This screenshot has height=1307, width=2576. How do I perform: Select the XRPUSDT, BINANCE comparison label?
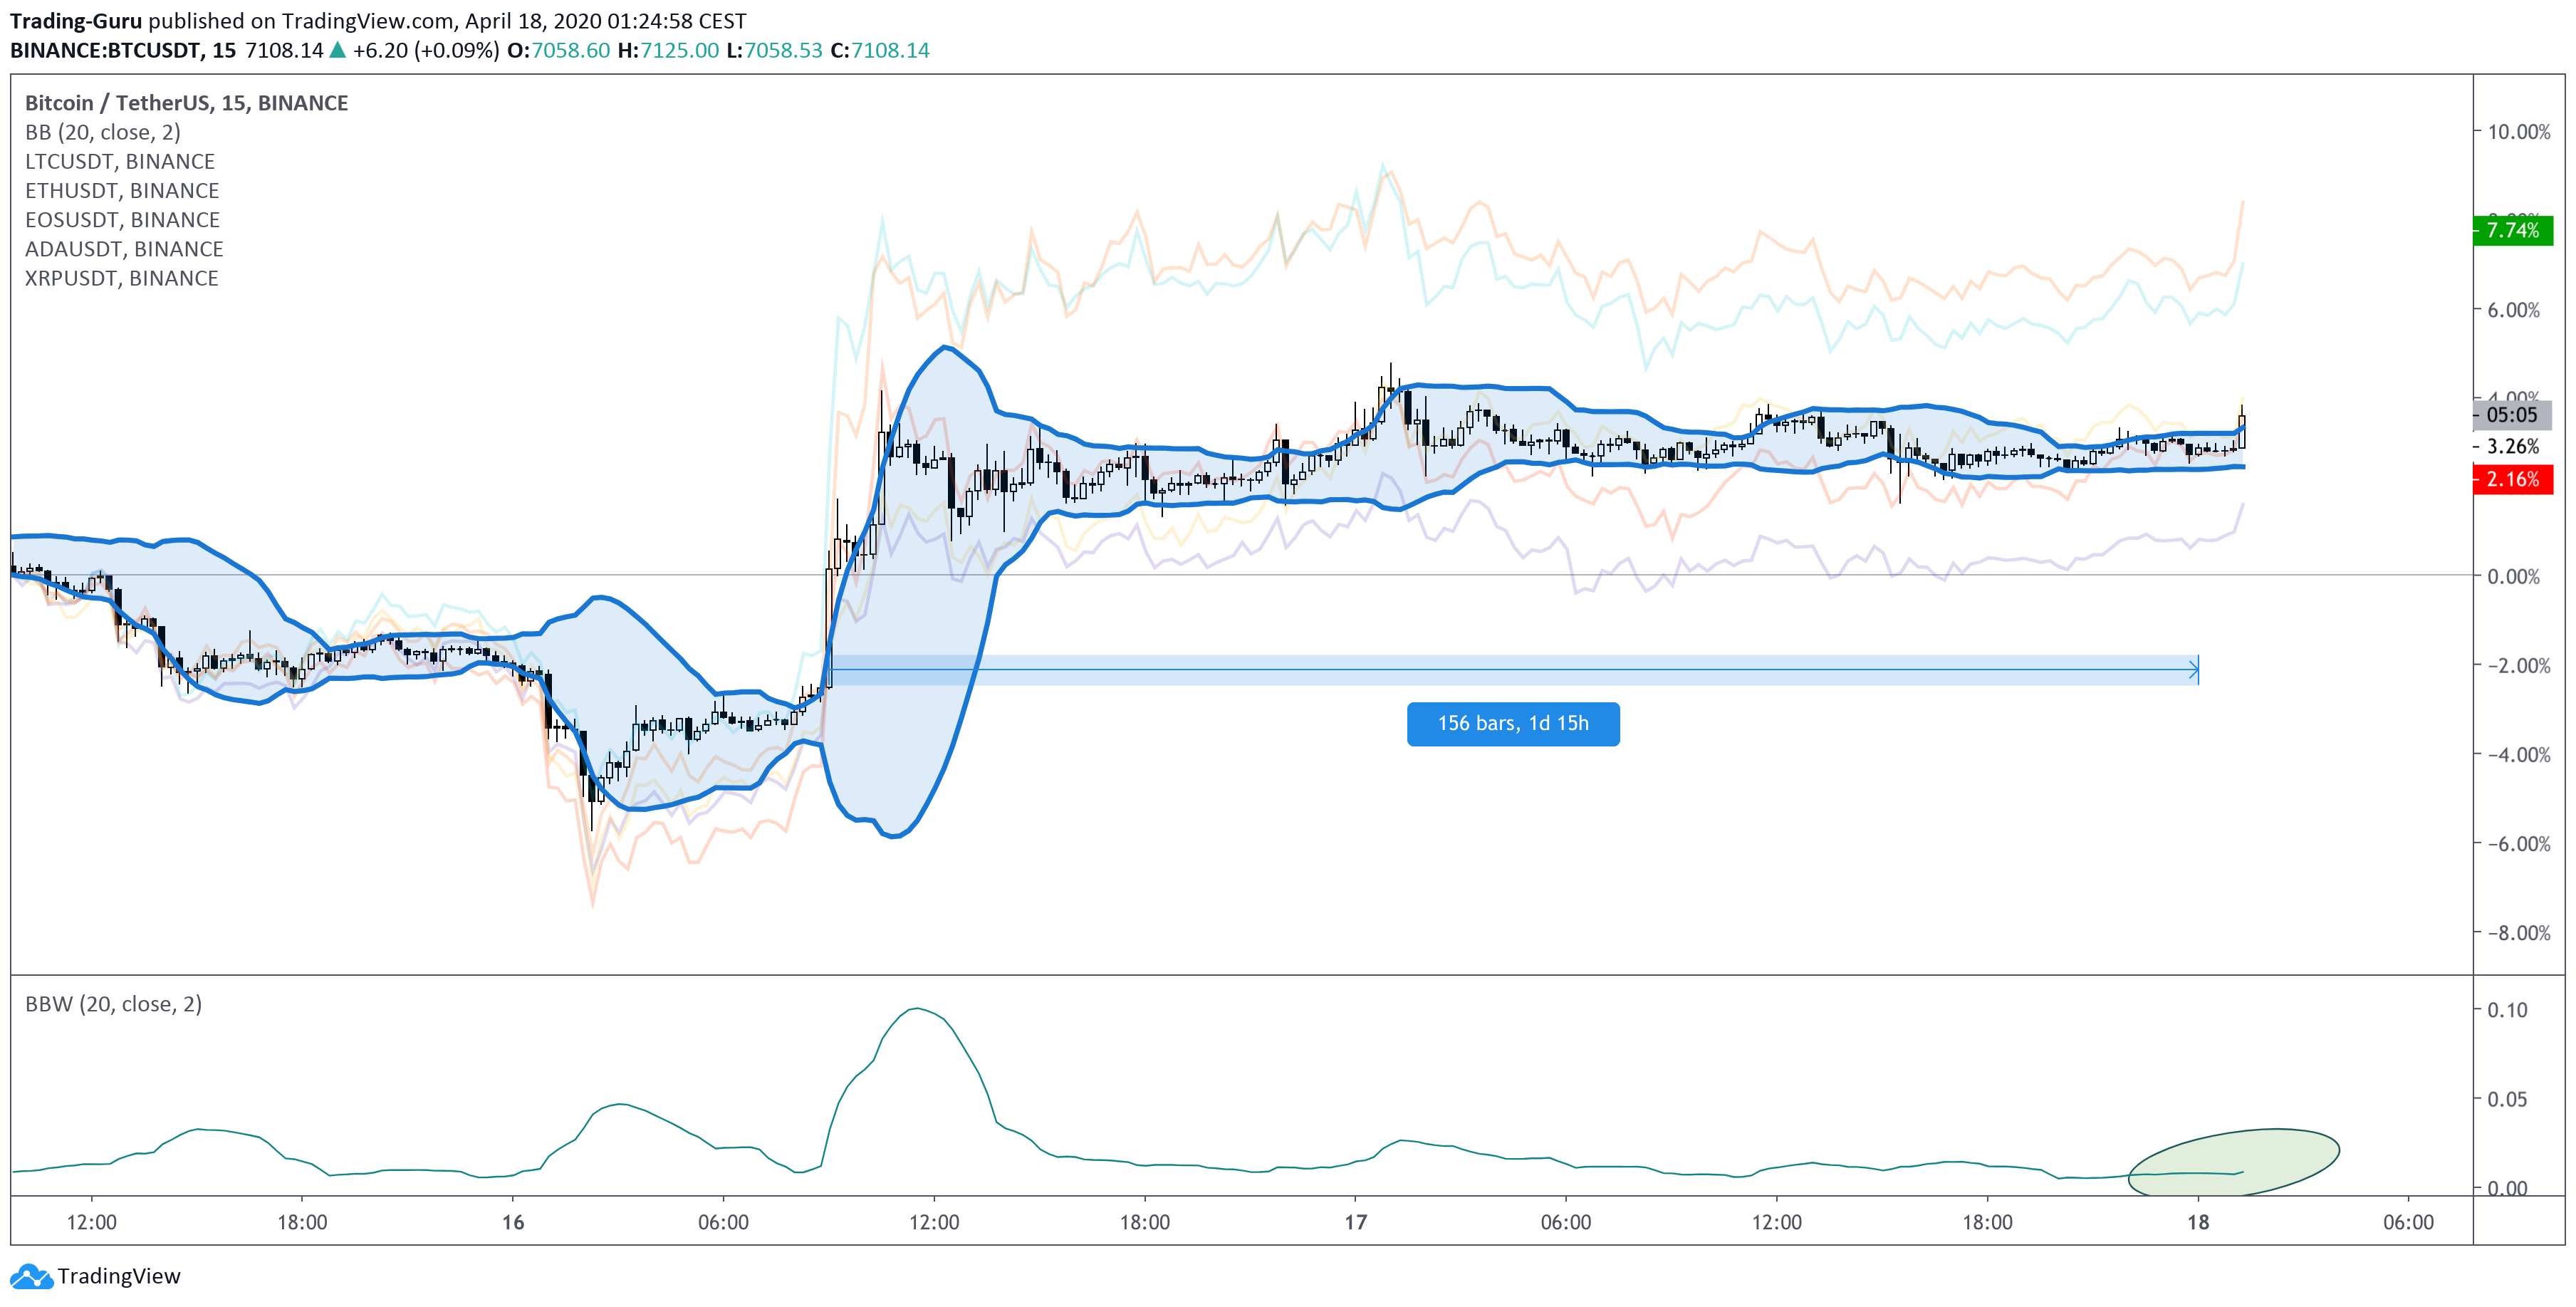coord(121,278)
